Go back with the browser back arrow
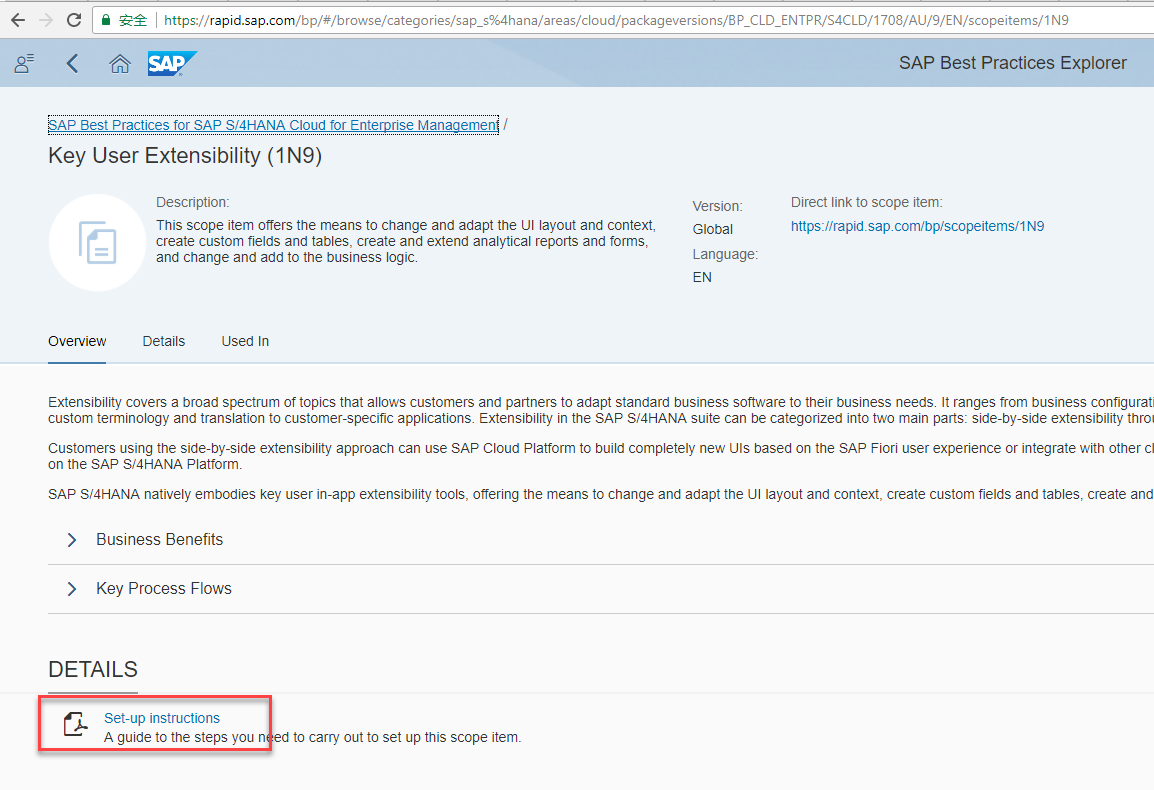 click(x=18, y=20)
